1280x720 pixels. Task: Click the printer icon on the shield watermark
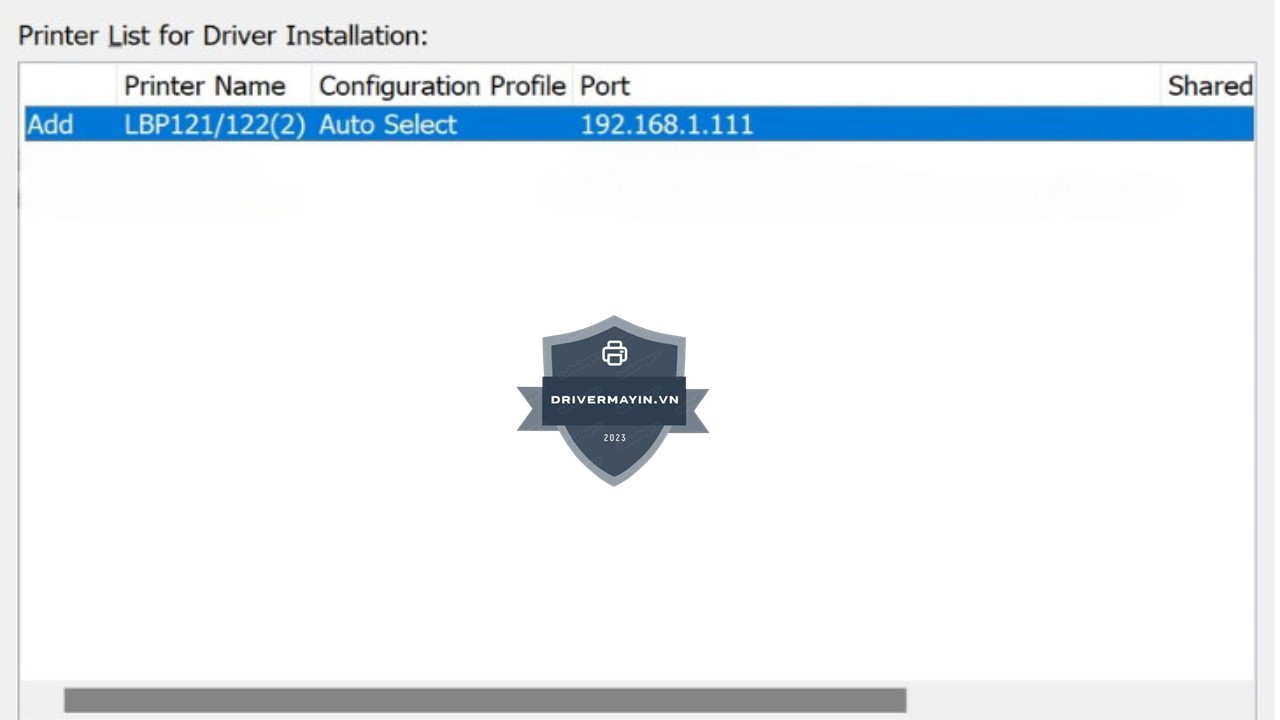pyautogui.click(x=614, y=353)
